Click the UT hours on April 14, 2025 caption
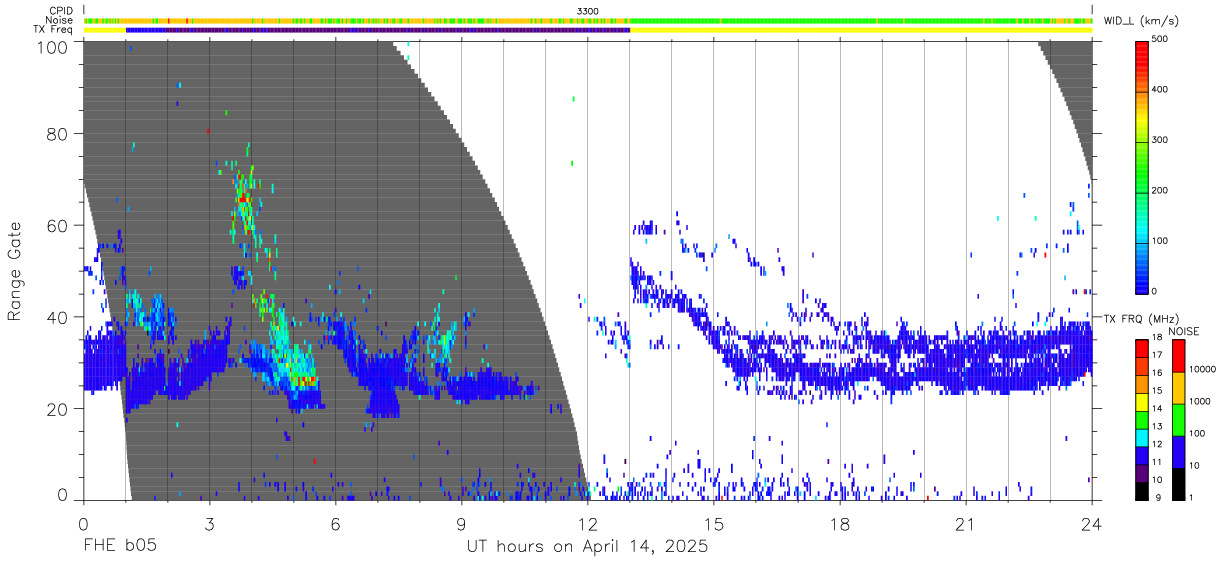Image resolution: width=1228 pixels, height=567 pixels. (587, 548)
